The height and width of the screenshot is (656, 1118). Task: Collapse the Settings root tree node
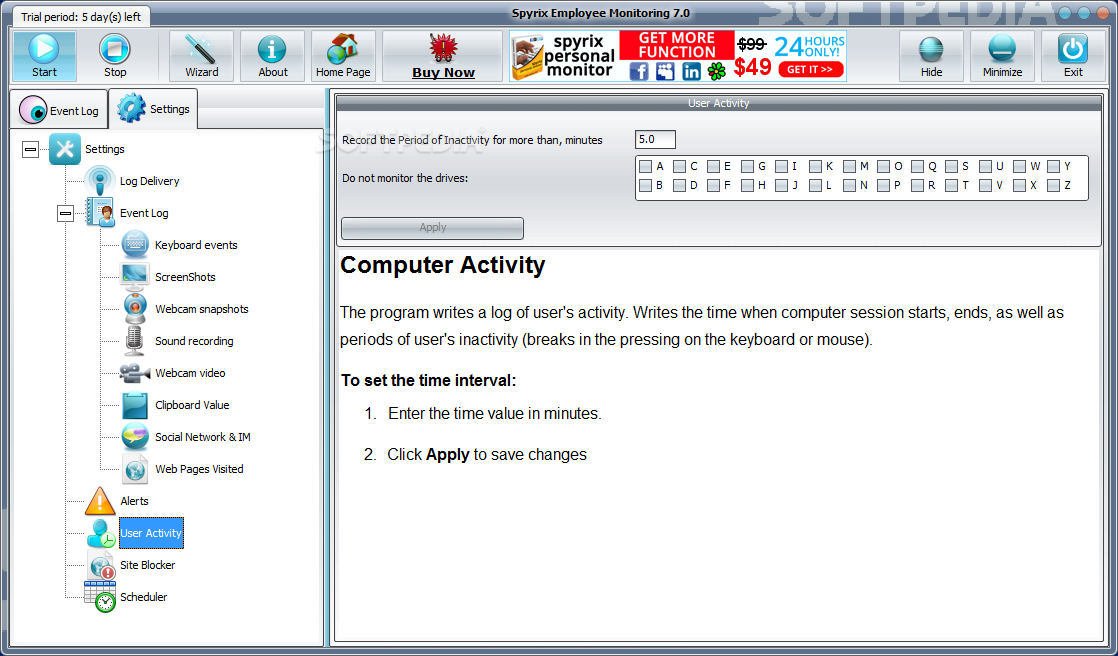(x=30, y=149)
